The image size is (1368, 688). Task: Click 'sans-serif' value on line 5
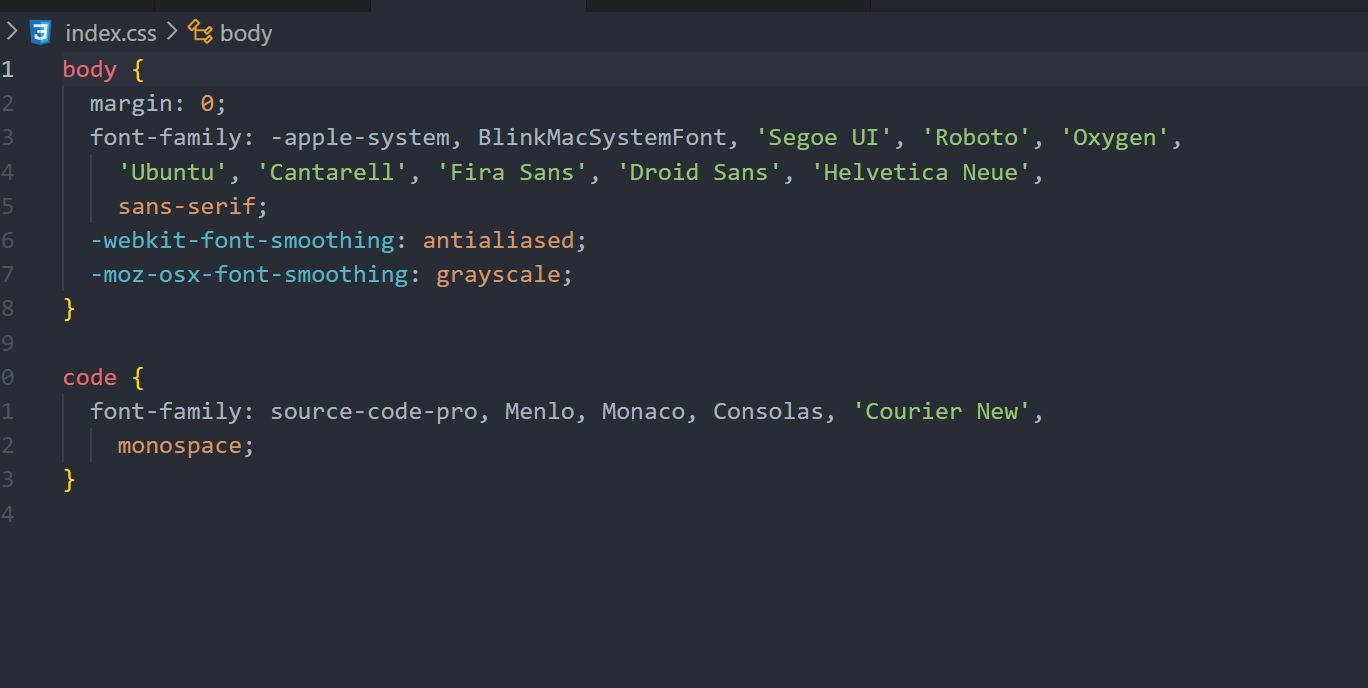tap(187, 206)
